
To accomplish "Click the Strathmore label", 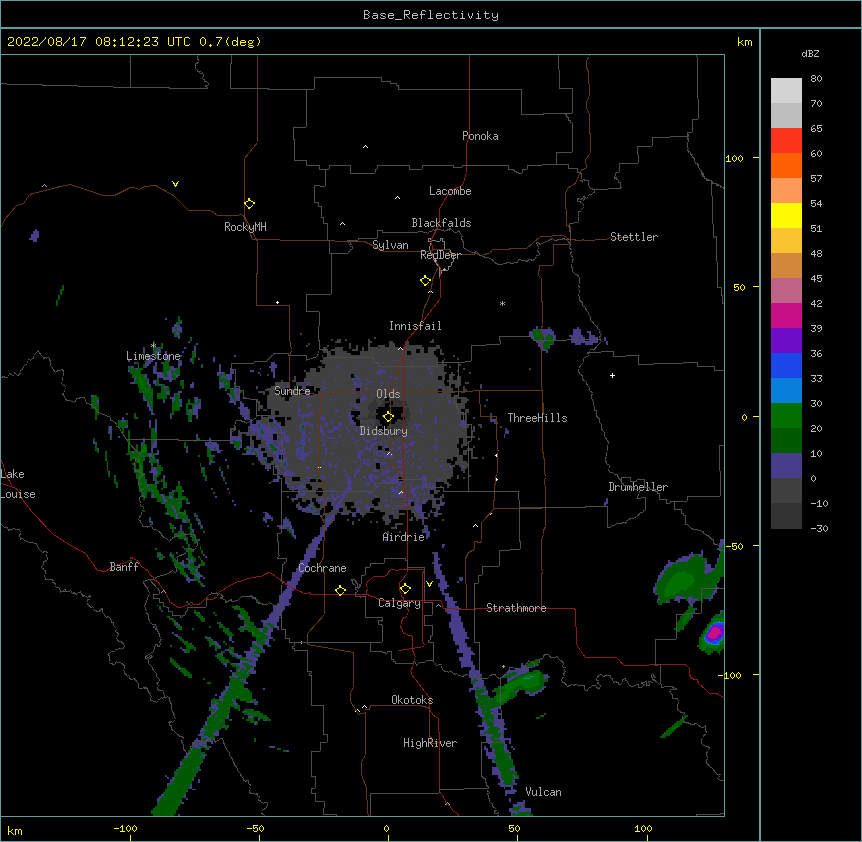I will point(516,608).
